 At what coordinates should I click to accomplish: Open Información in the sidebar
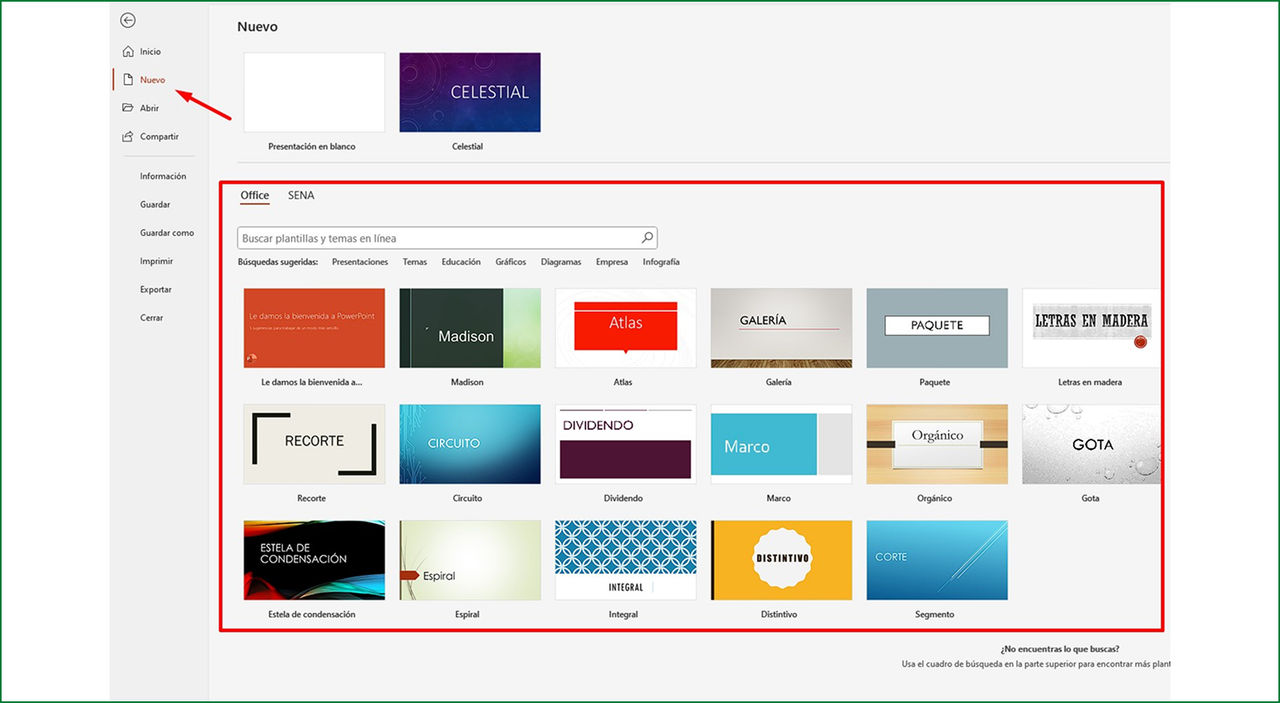coord(163,177)
